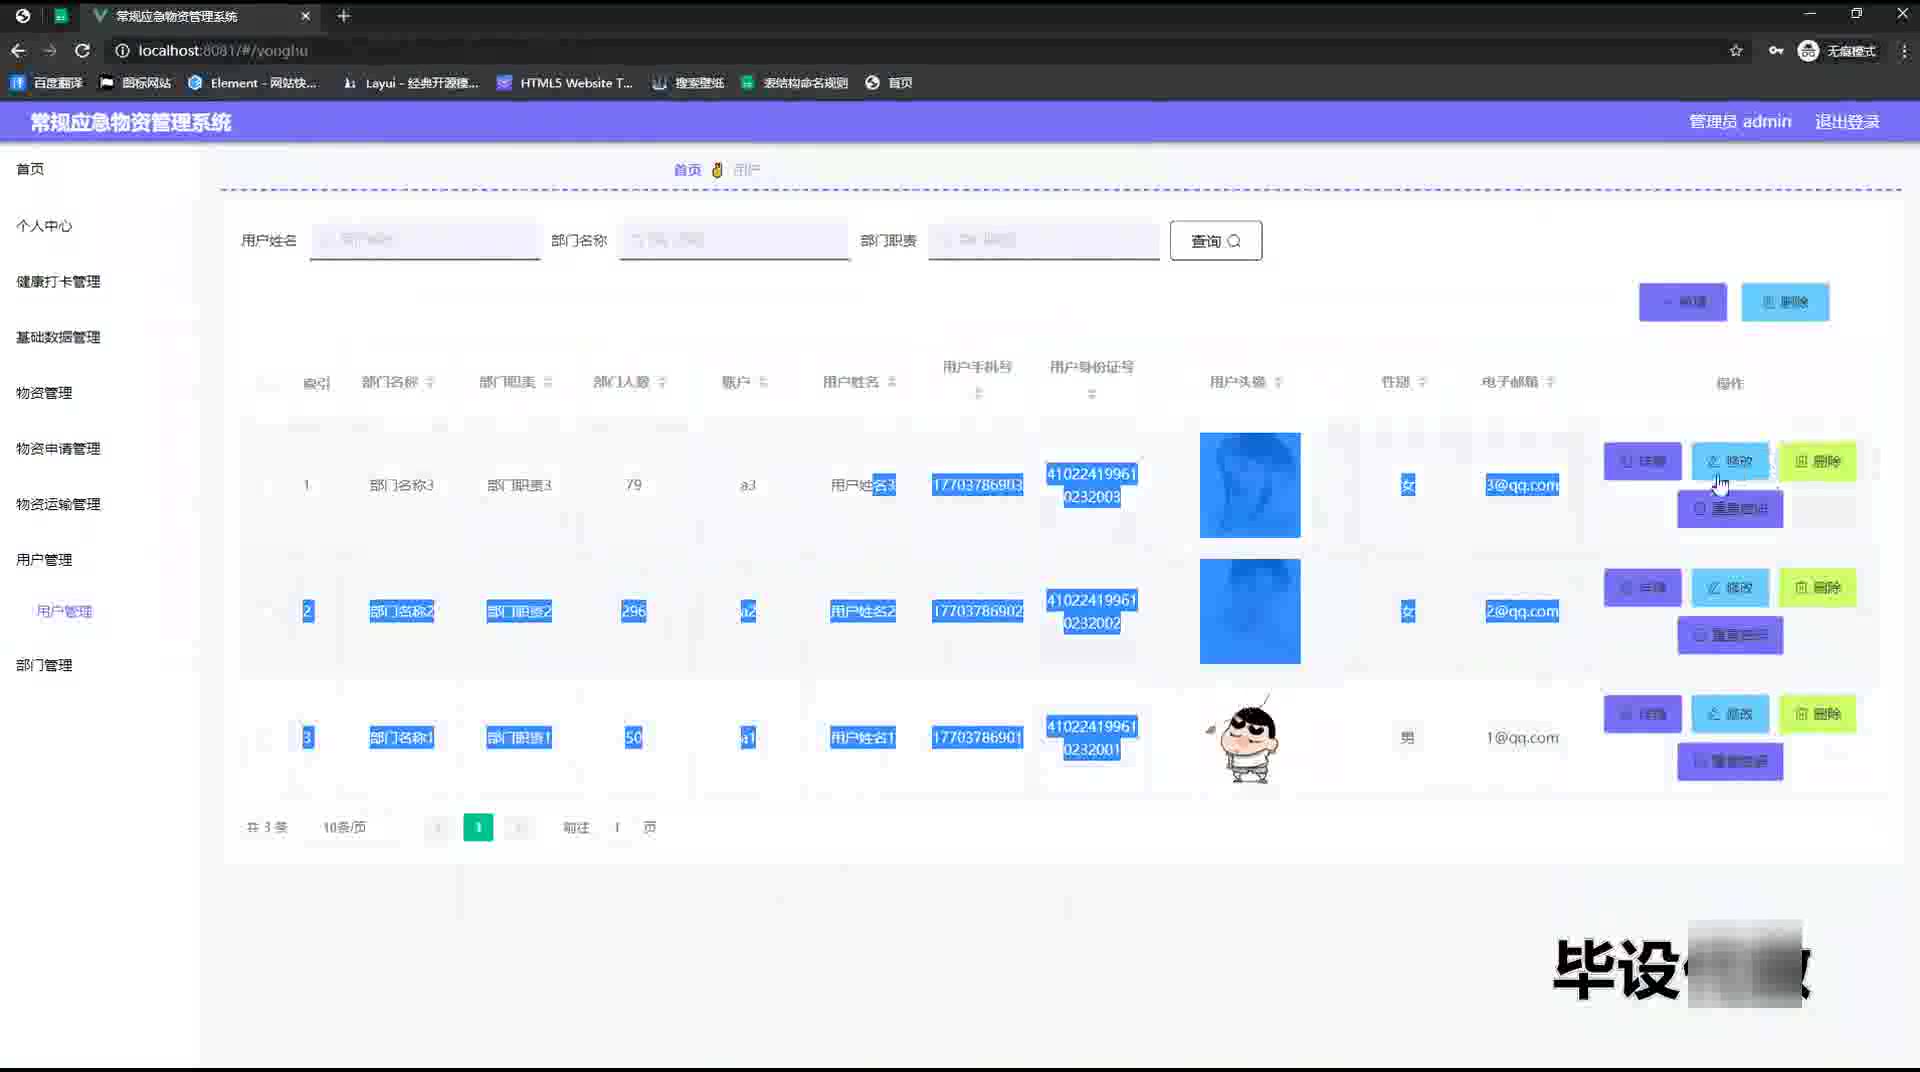This screenshot has height=1072, width=1920.
Task: Focus the 部门职责 search field
Action: coord(1044,240)
